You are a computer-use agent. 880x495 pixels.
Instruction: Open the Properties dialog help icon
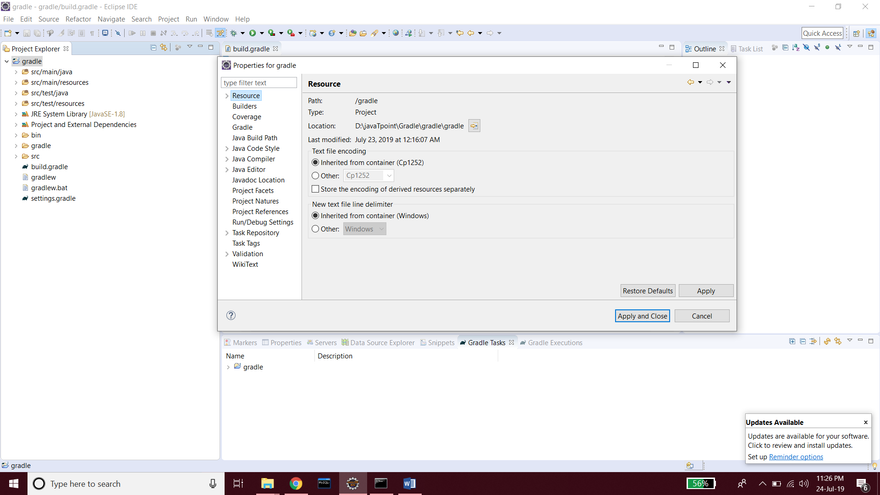(231, 315)
